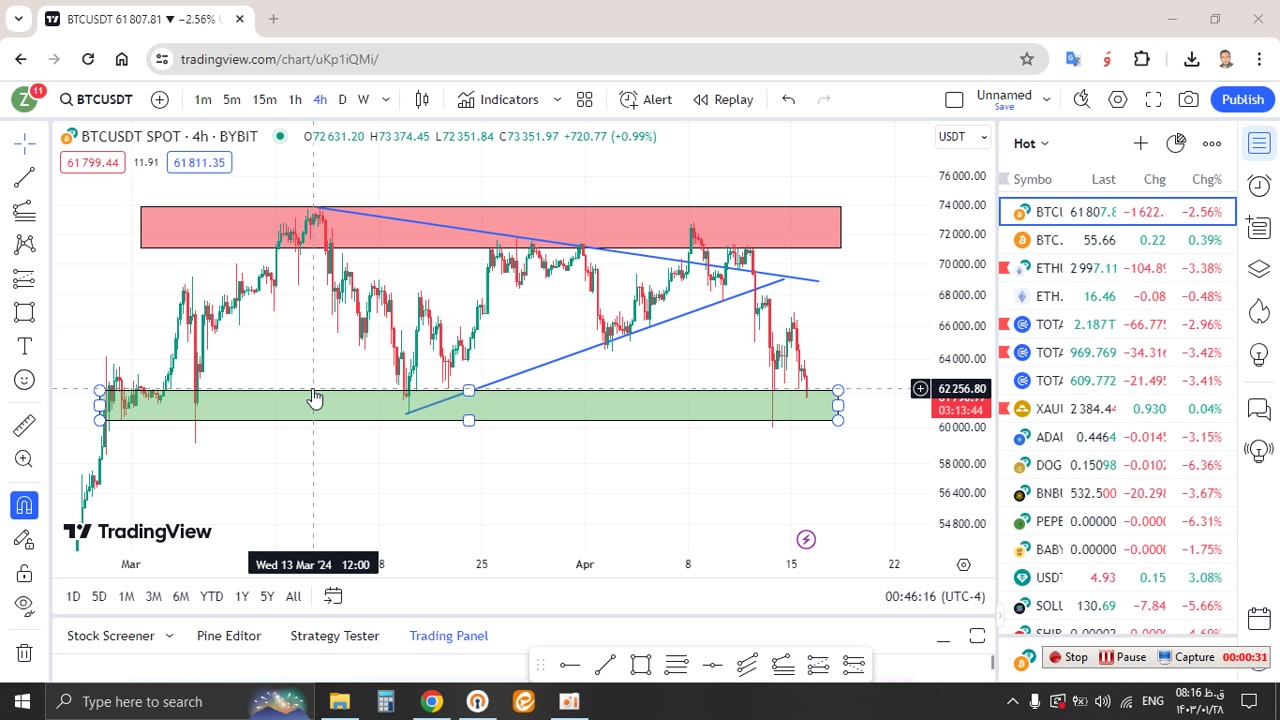This screenshot has height=720, width=1280.
Task: Open the Trading Panel tab
Action: tap(449, 635)
